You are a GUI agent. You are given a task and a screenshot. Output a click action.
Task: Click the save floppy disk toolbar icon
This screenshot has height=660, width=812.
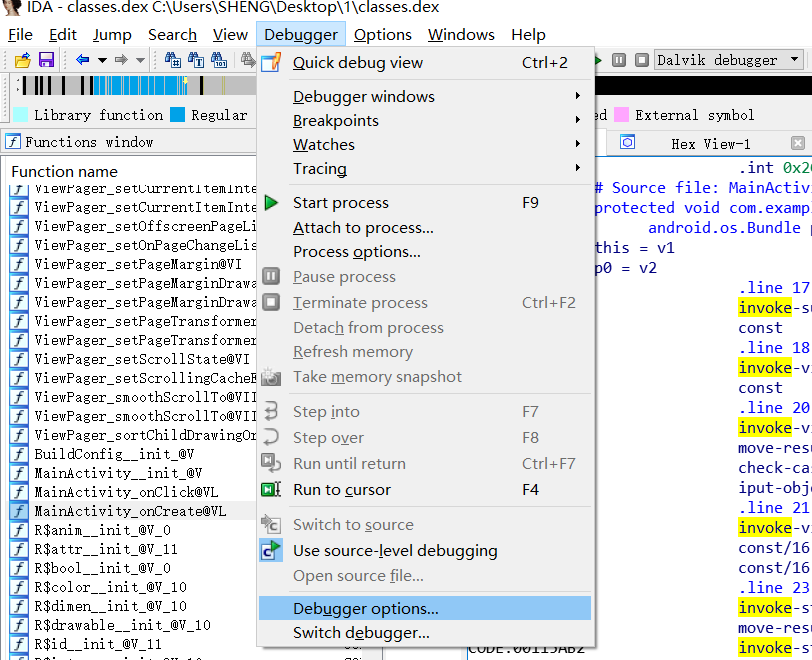point(47,60)
